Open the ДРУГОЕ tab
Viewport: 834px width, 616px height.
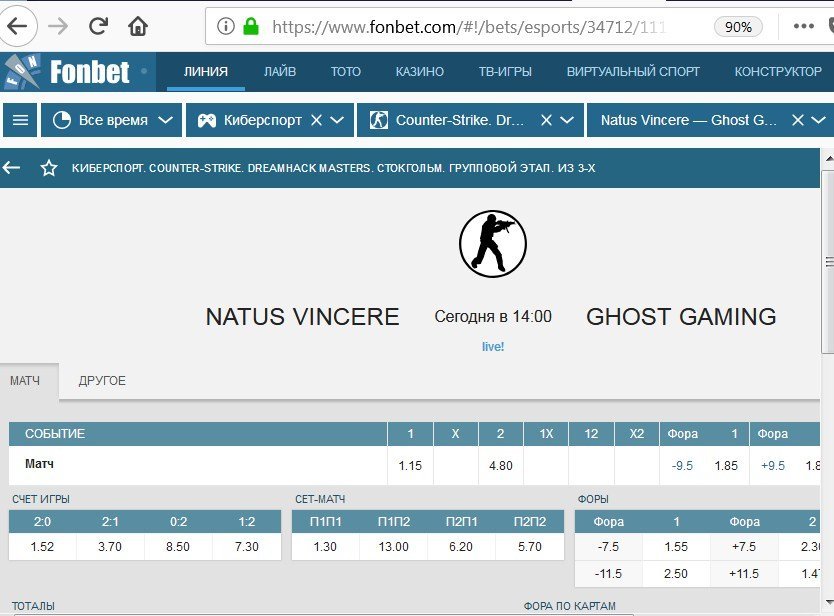coord(102,381)
